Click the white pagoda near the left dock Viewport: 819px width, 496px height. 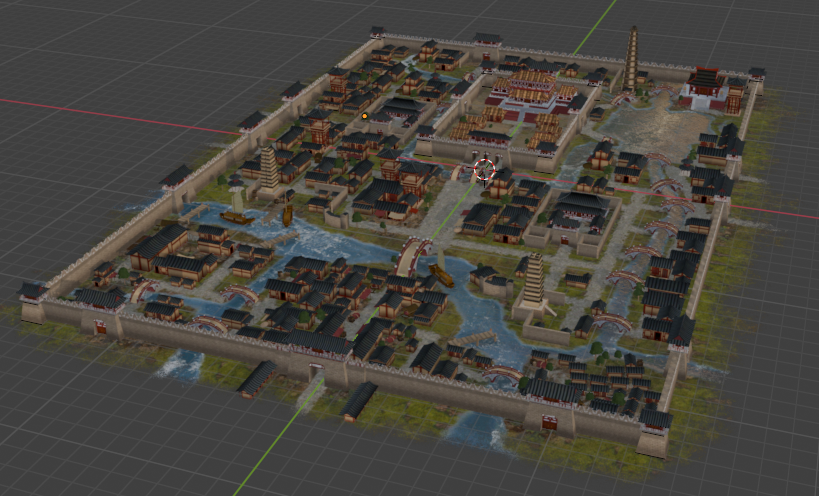(x=268, y=169)
